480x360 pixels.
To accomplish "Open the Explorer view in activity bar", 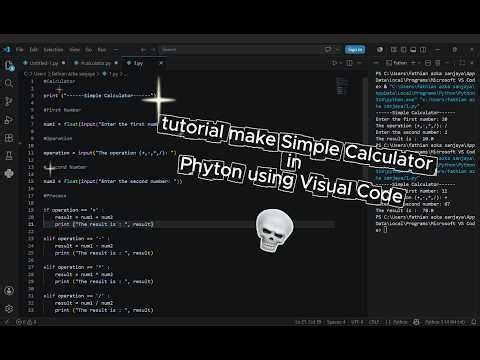I will [x=9, y=66].
